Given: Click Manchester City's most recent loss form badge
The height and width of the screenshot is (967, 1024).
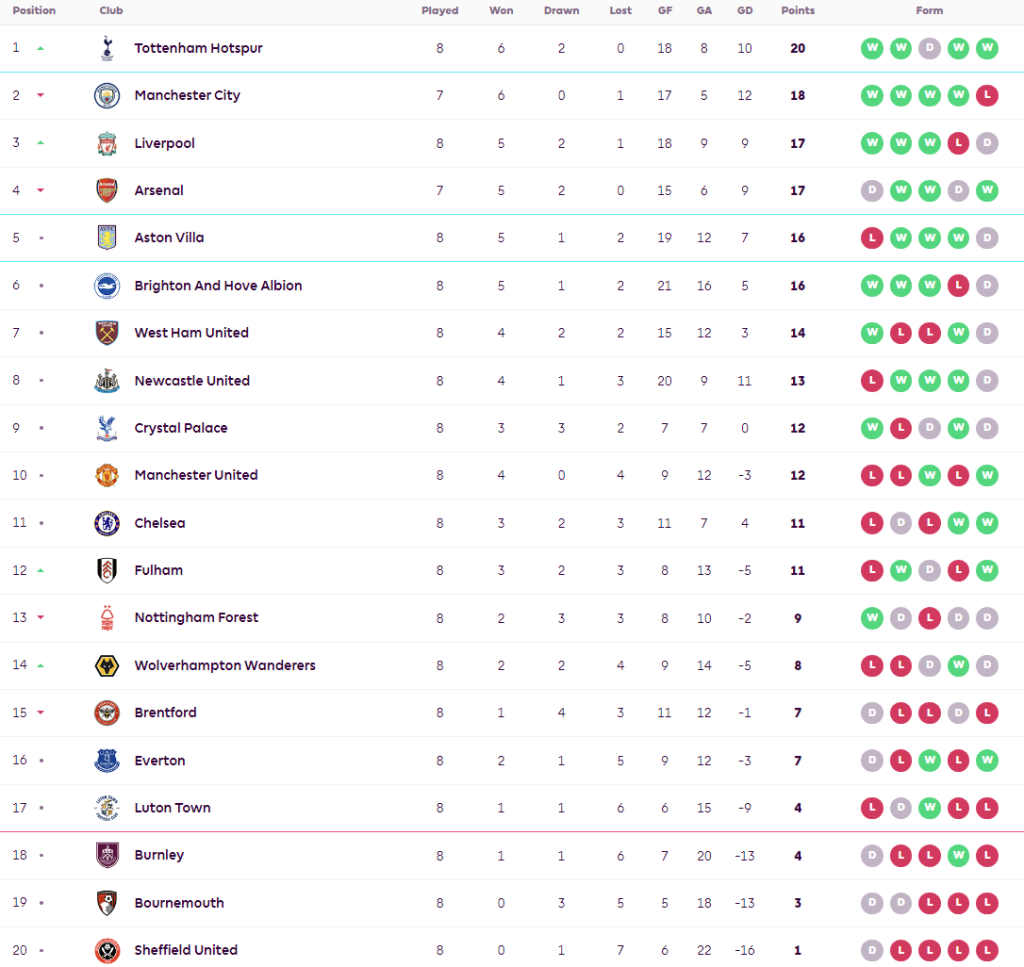Looking at the screenshot, I should pyautogui.click(x=987, y=96).
